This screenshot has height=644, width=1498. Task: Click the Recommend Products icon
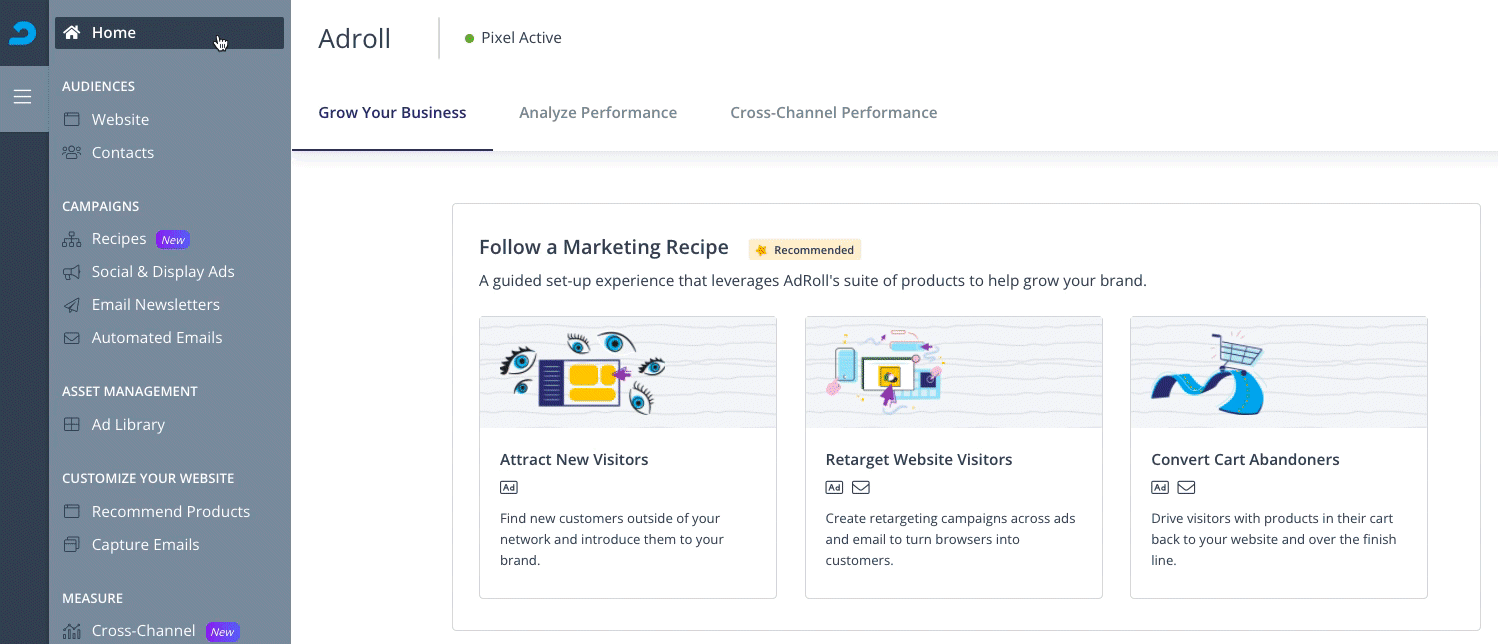[x=72, y=511]
